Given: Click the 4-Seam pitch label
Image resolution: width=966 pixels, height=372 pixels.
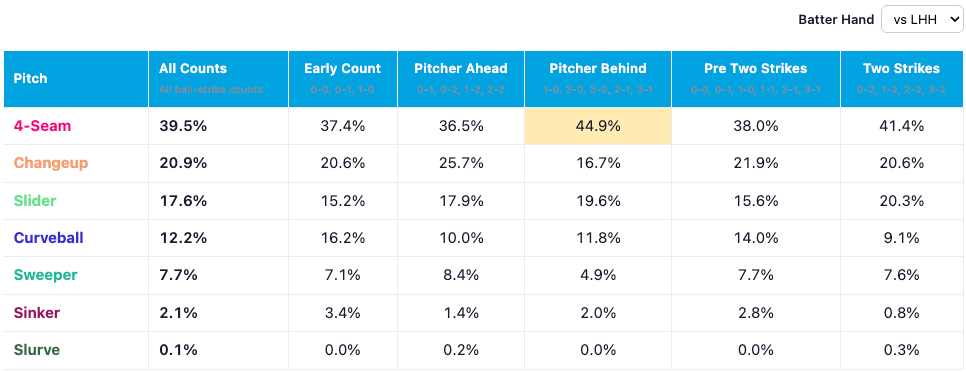Looking at the screenshot, I should click(43, 126).
